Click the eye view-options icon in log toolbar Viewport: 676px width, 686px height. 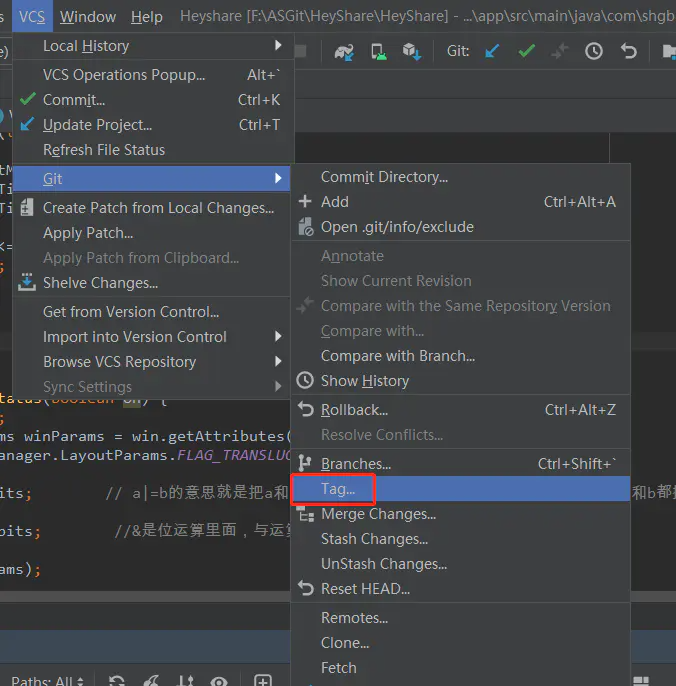click(219, 681)
